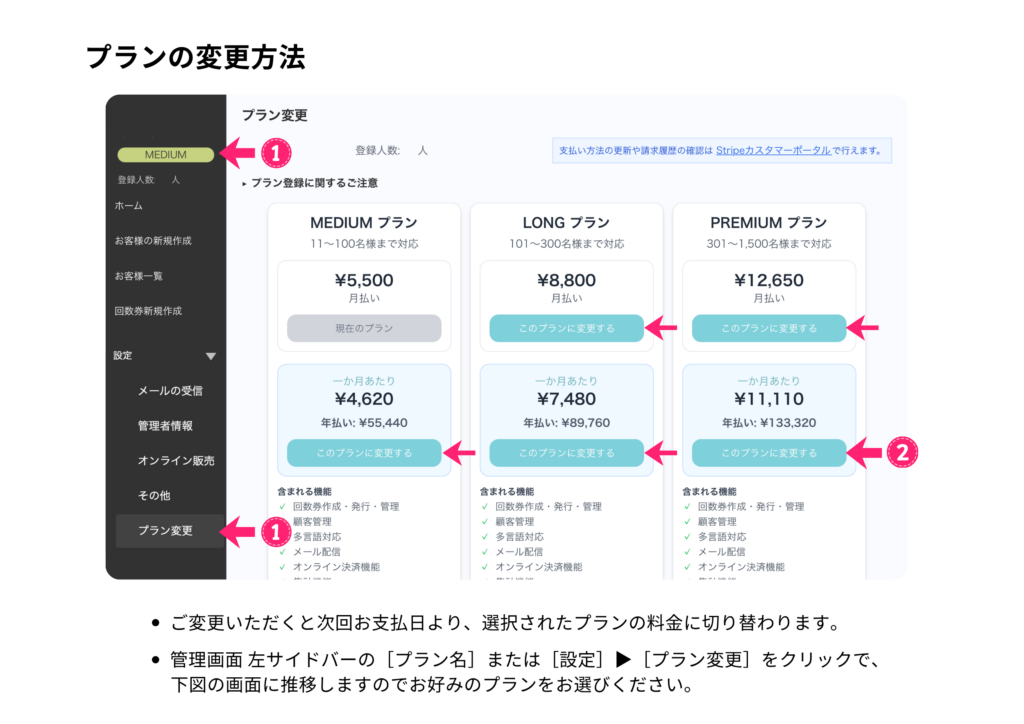Switch to PREMIUM plan yearly ¥11,110
Screen dimensions: 1024x724
pyautogui.click(x=769, y=453)
